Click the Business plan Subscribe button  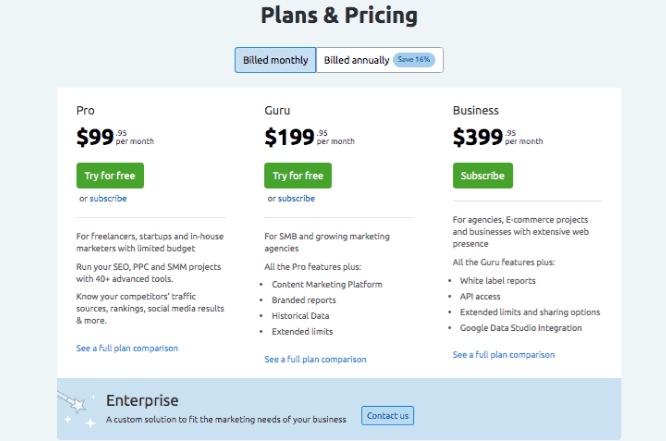[483, 175]
